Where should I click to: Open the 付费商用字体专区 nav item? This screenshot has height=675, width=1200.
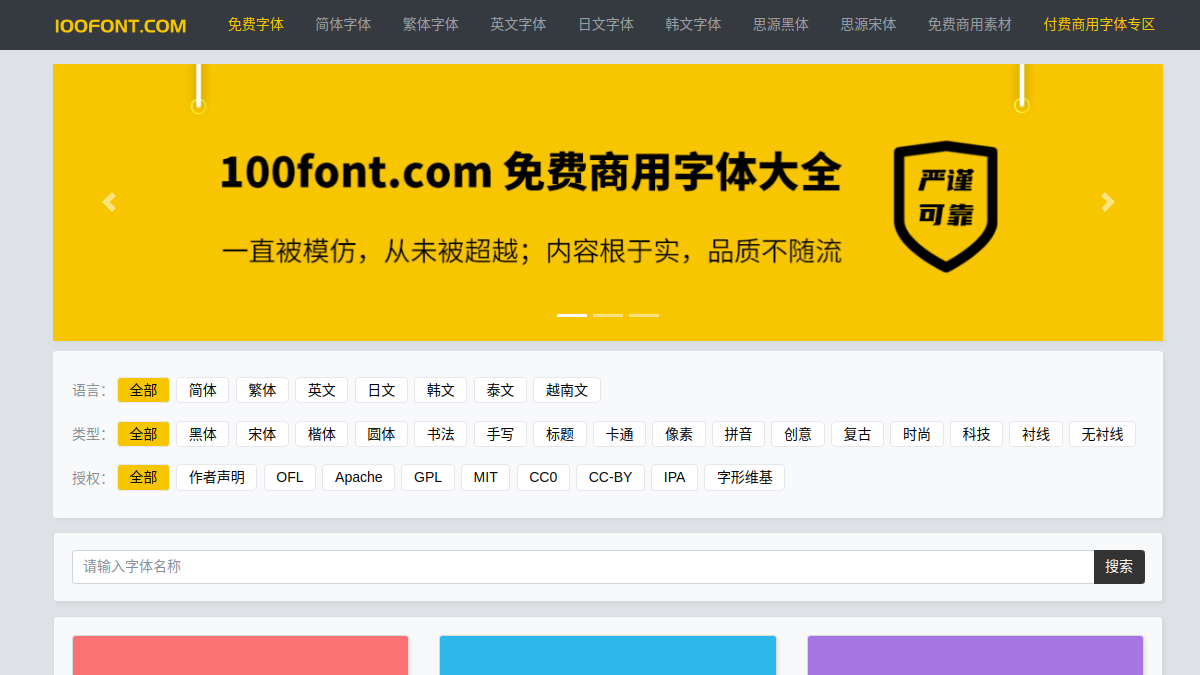click(1099, 24)
